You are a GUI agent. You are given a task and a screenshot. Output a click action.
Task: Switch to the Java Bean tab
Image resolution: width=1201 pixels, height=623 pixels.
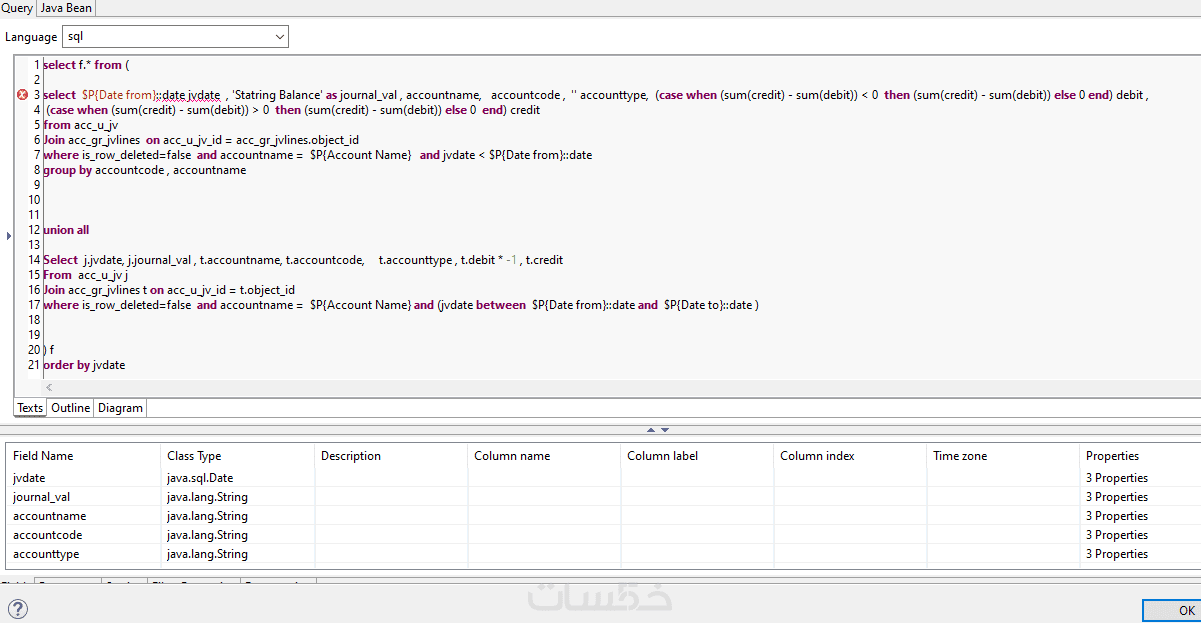point(66,8)
